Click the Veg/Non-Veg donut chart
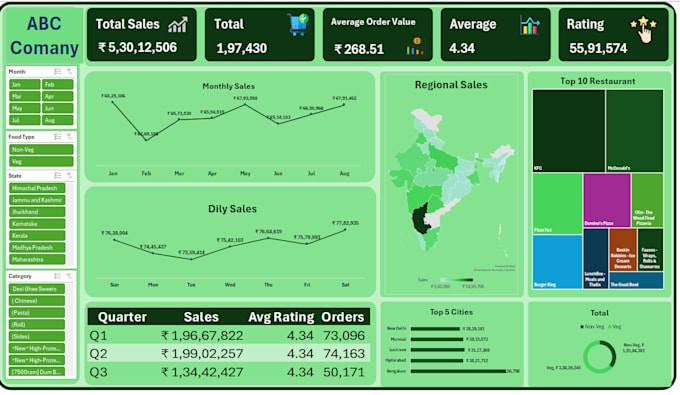 click(599, 356)
